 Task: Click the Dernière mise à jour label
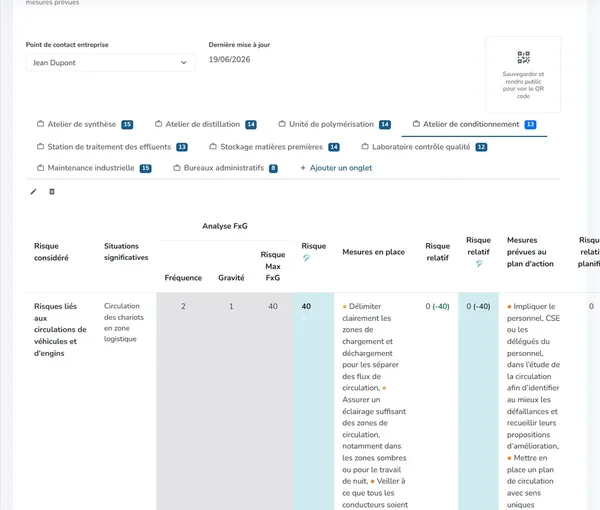pyautogui.click(x=239, y=45)
